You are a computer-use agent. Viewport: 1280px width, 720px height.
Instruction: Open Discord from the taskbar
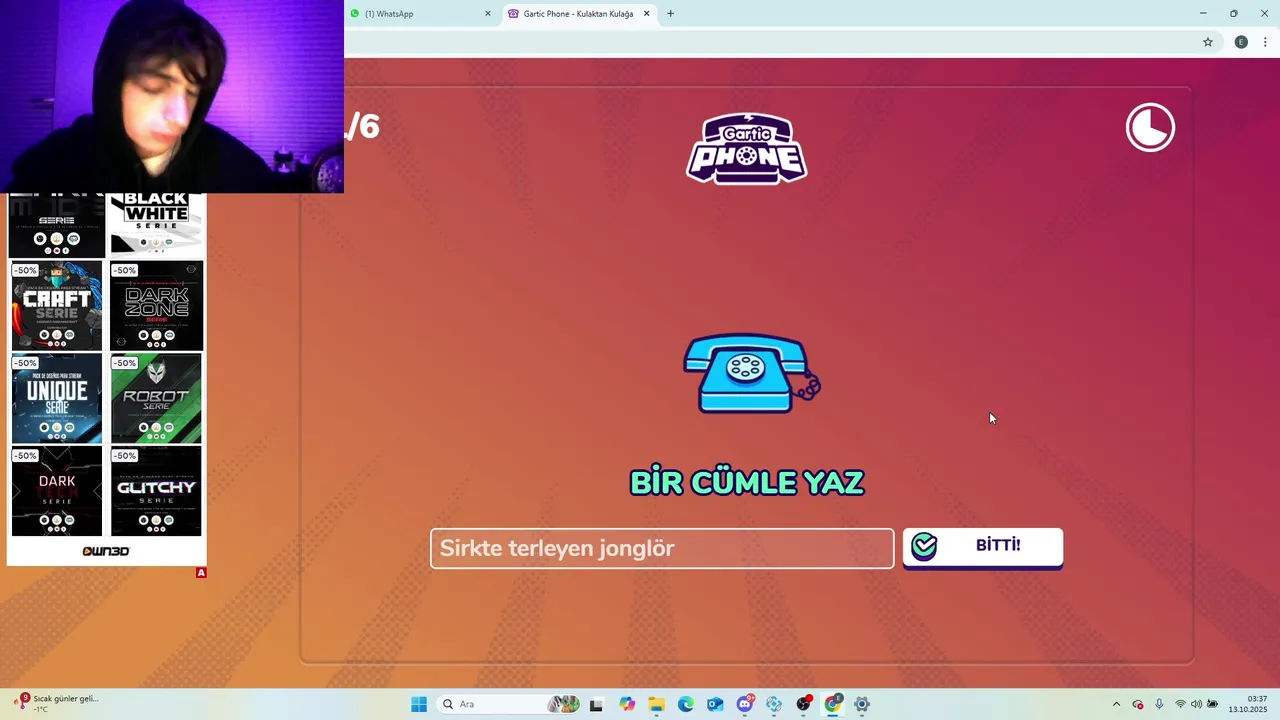pyautogui.click(x=745, y=704)
